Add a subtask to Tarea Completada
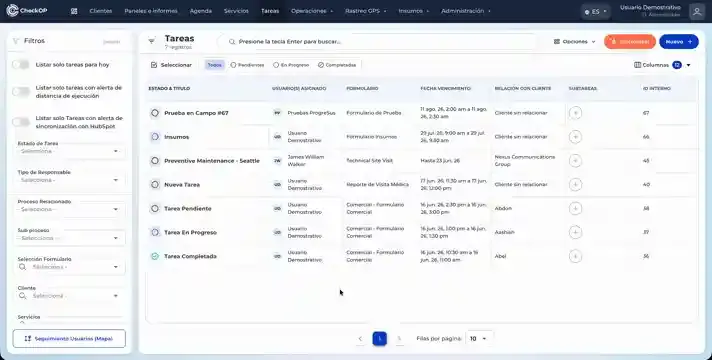 click(x=575, y=256)
